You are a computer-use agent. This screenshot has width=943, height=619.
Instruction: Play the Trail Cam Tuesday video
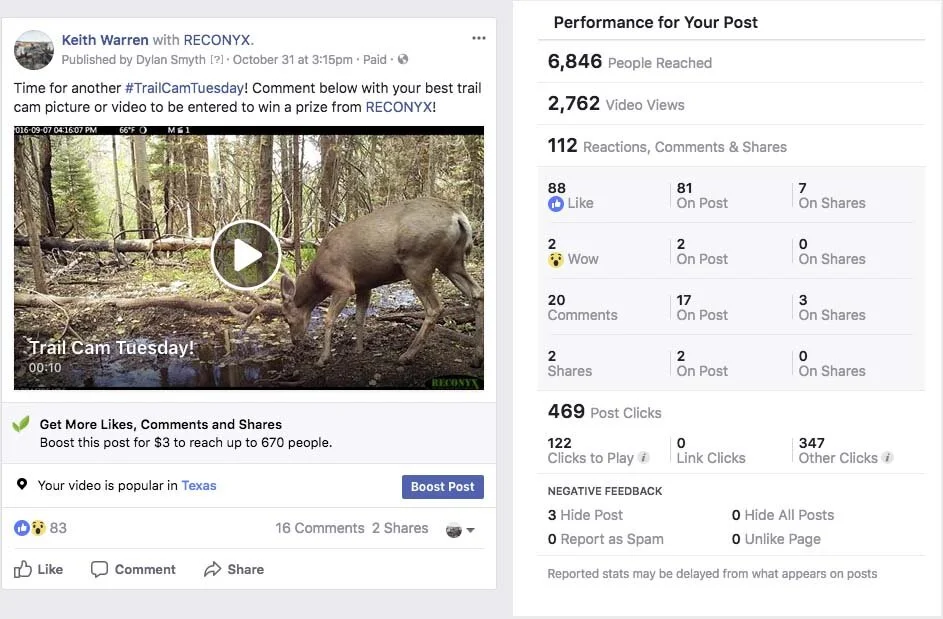(x=246, y=255)
